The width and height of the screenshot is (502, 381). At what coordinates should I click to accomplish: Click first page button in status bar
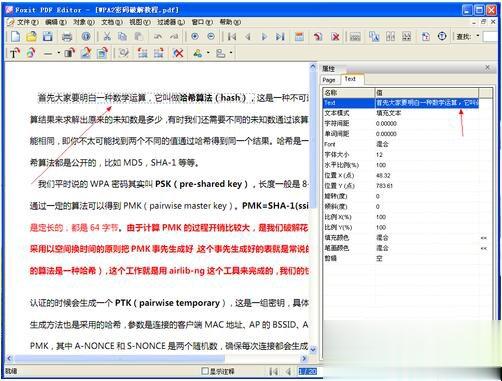[x=273, y=371]
